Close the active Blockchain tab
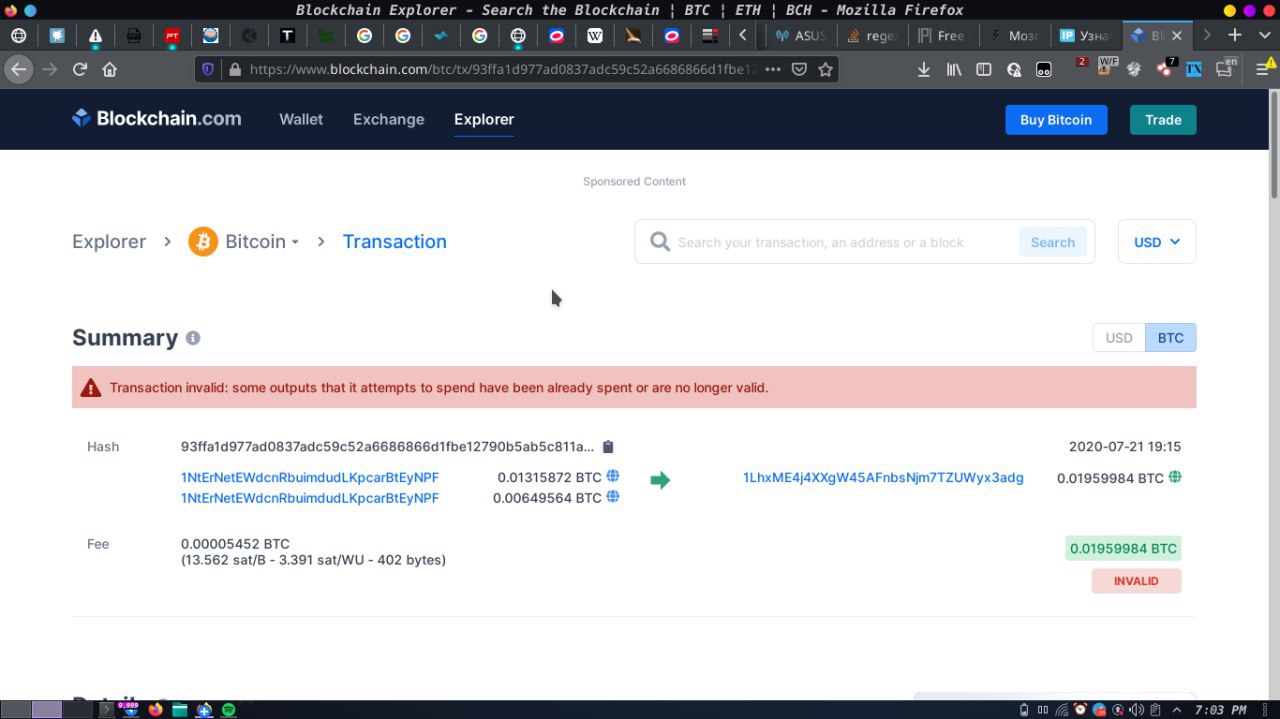The height and width of the screenshot is (719, 1280). click(1177, 35)
